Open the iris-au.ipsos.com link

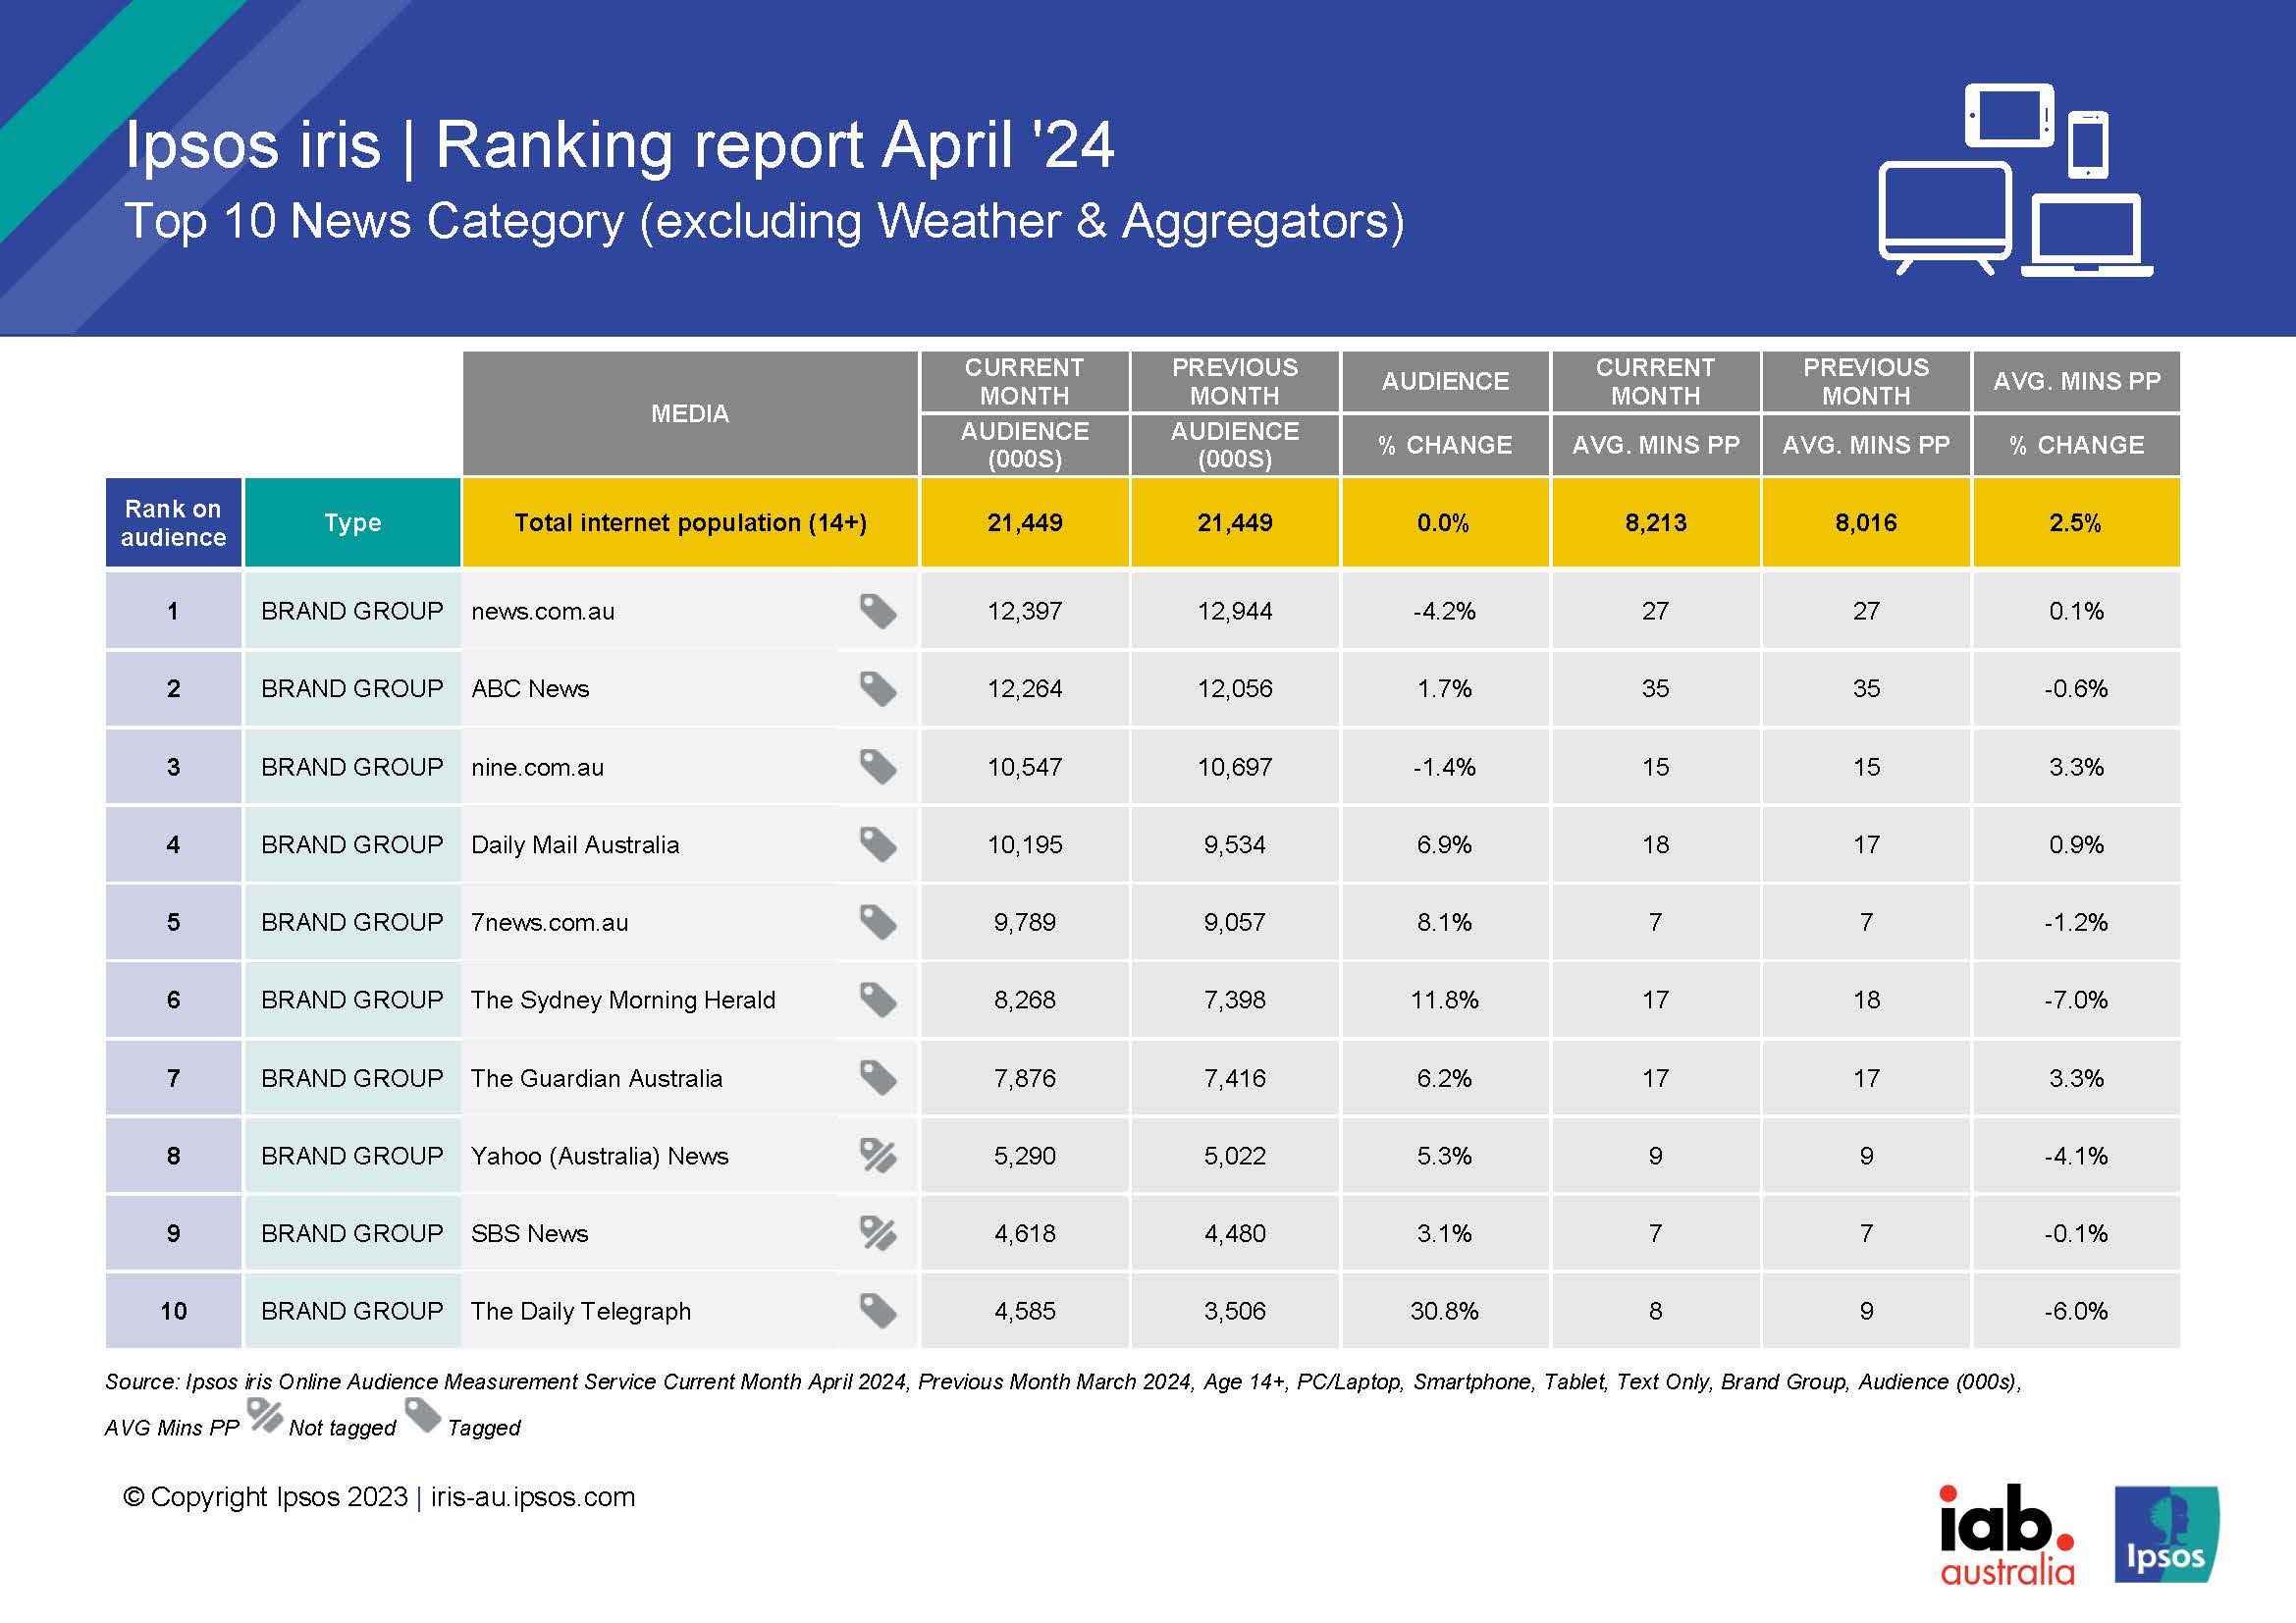click(x=533, y=1497)
